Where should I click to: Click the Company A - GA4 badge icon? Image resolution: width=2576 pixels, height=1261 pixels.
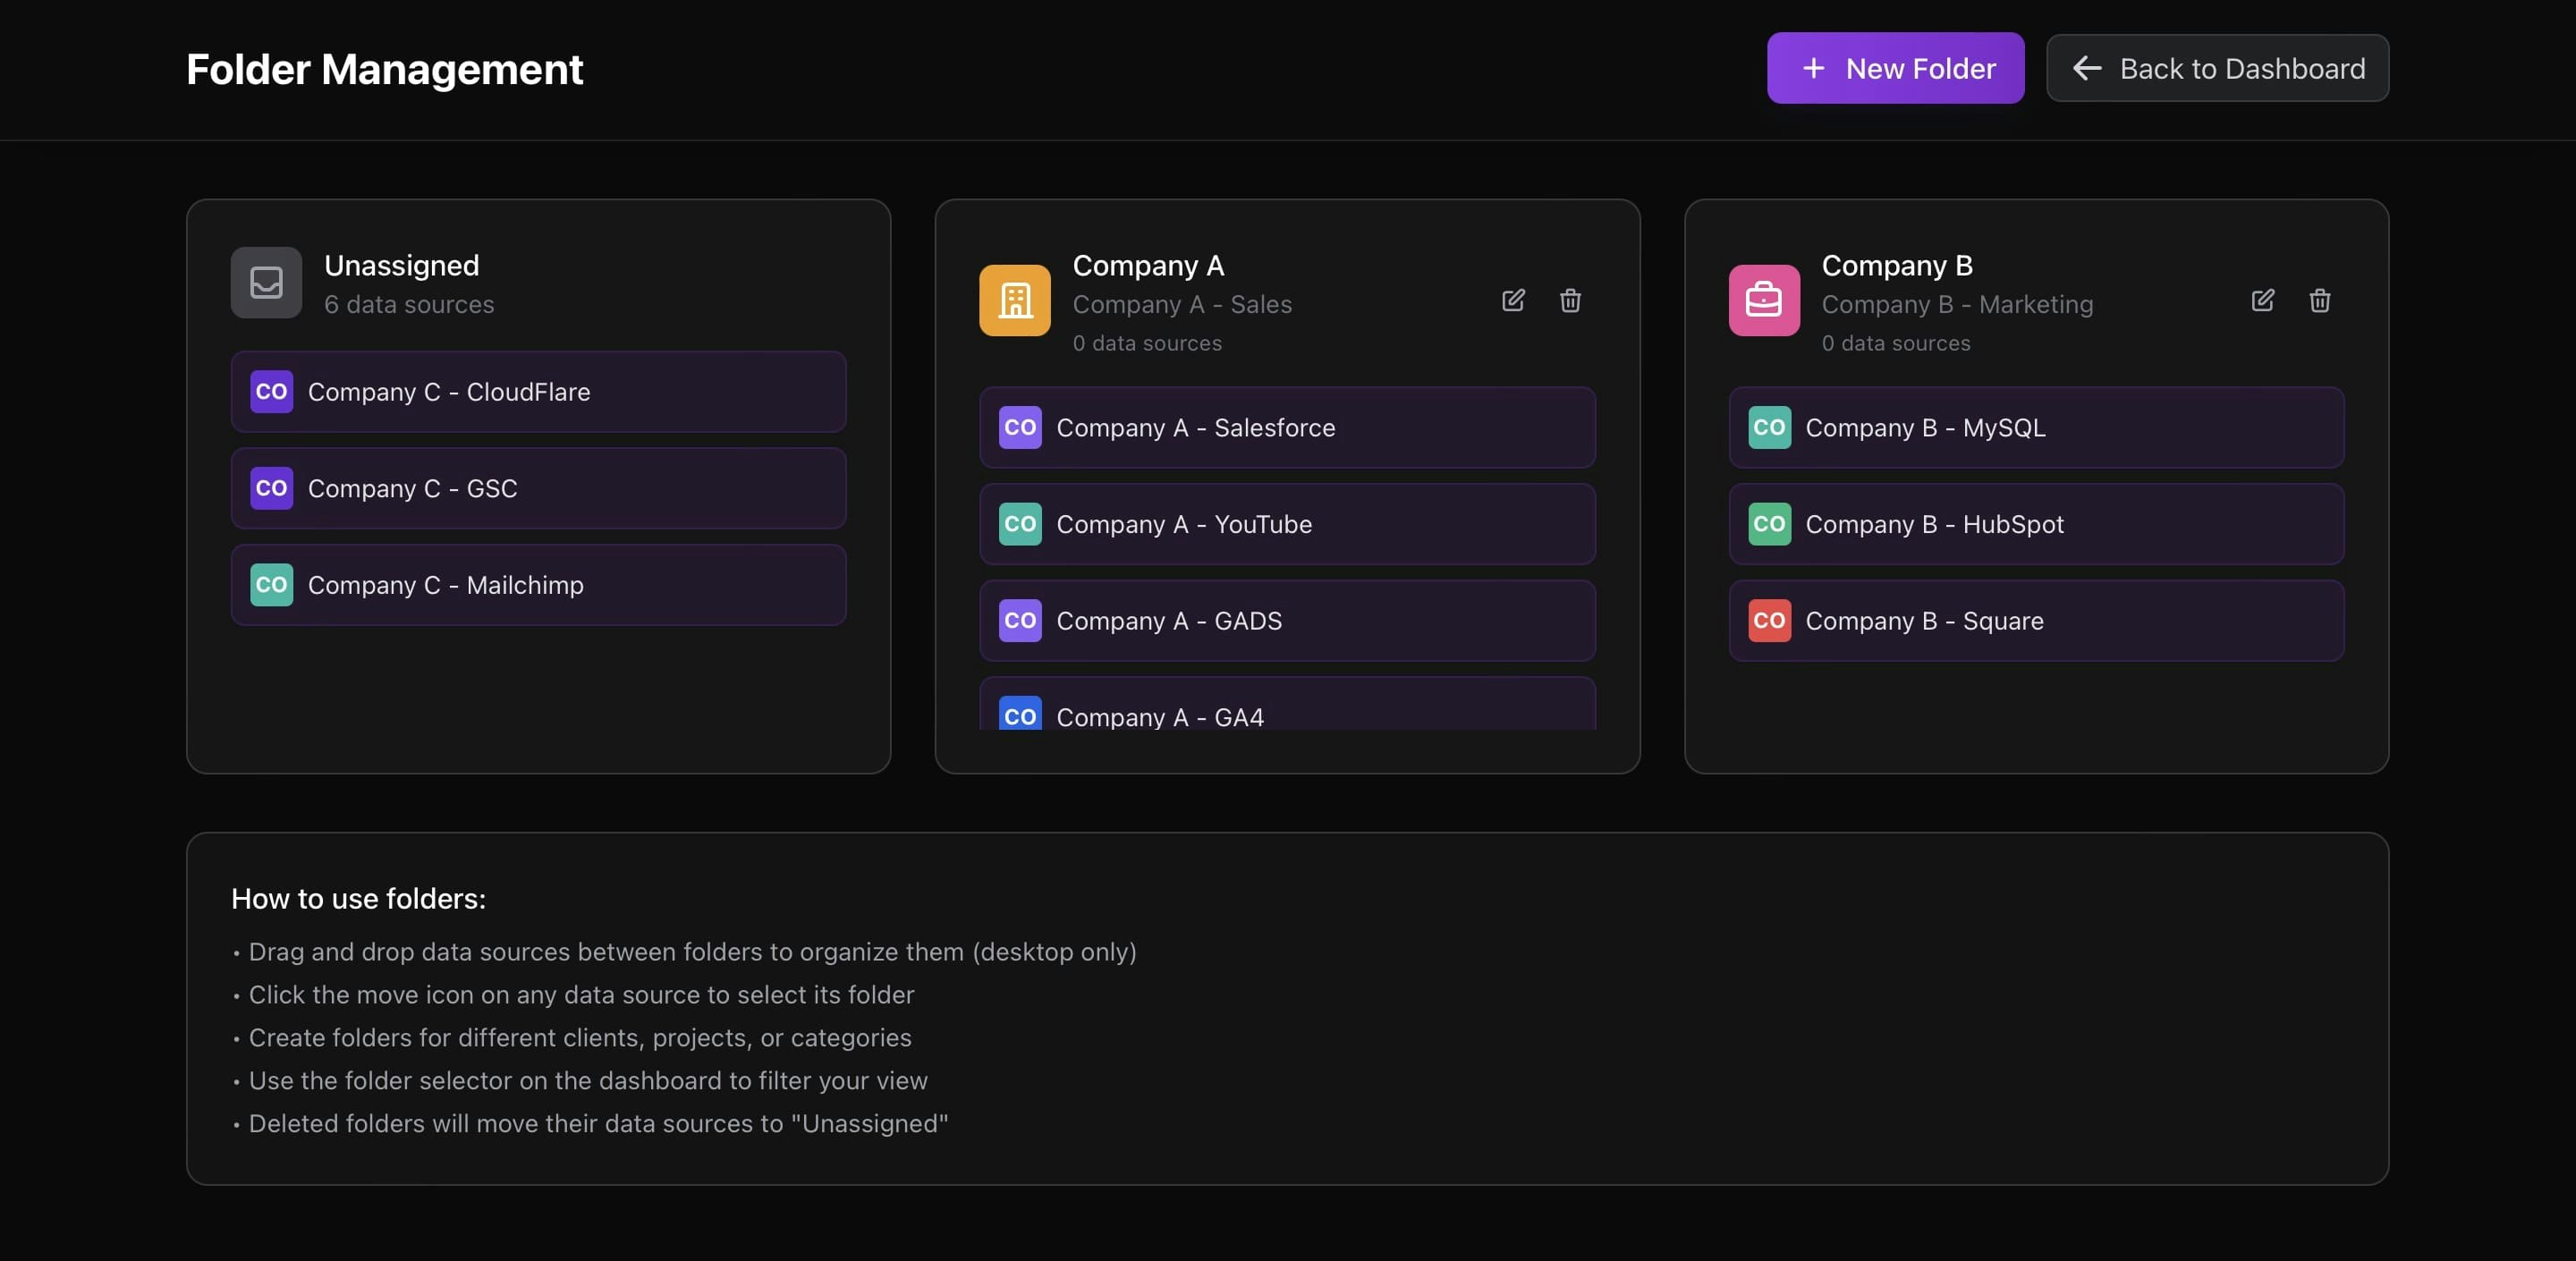coord(1020,714)
